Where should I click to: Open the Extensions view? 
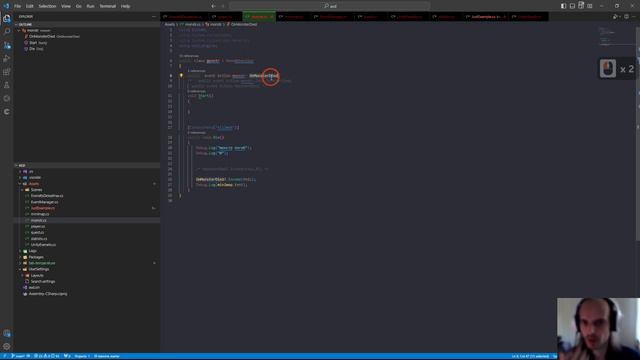(x=7, y=72)
